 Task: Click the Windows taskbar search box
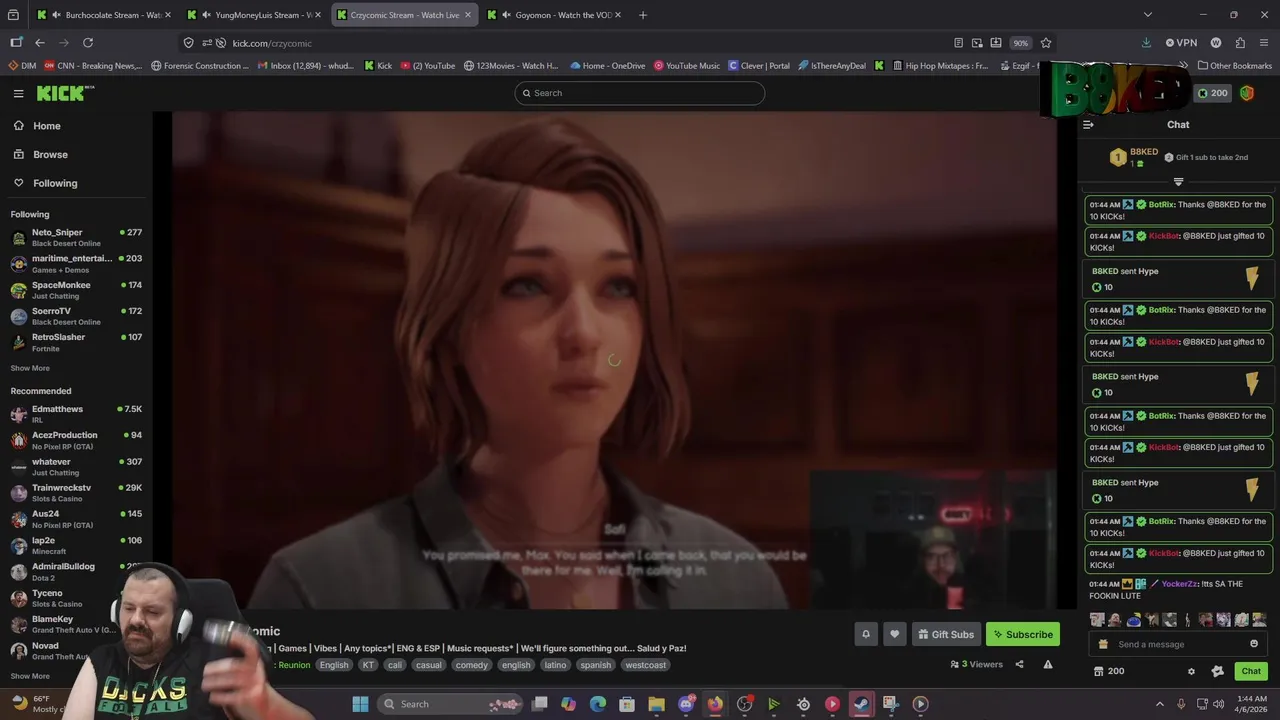click(452, 704)
